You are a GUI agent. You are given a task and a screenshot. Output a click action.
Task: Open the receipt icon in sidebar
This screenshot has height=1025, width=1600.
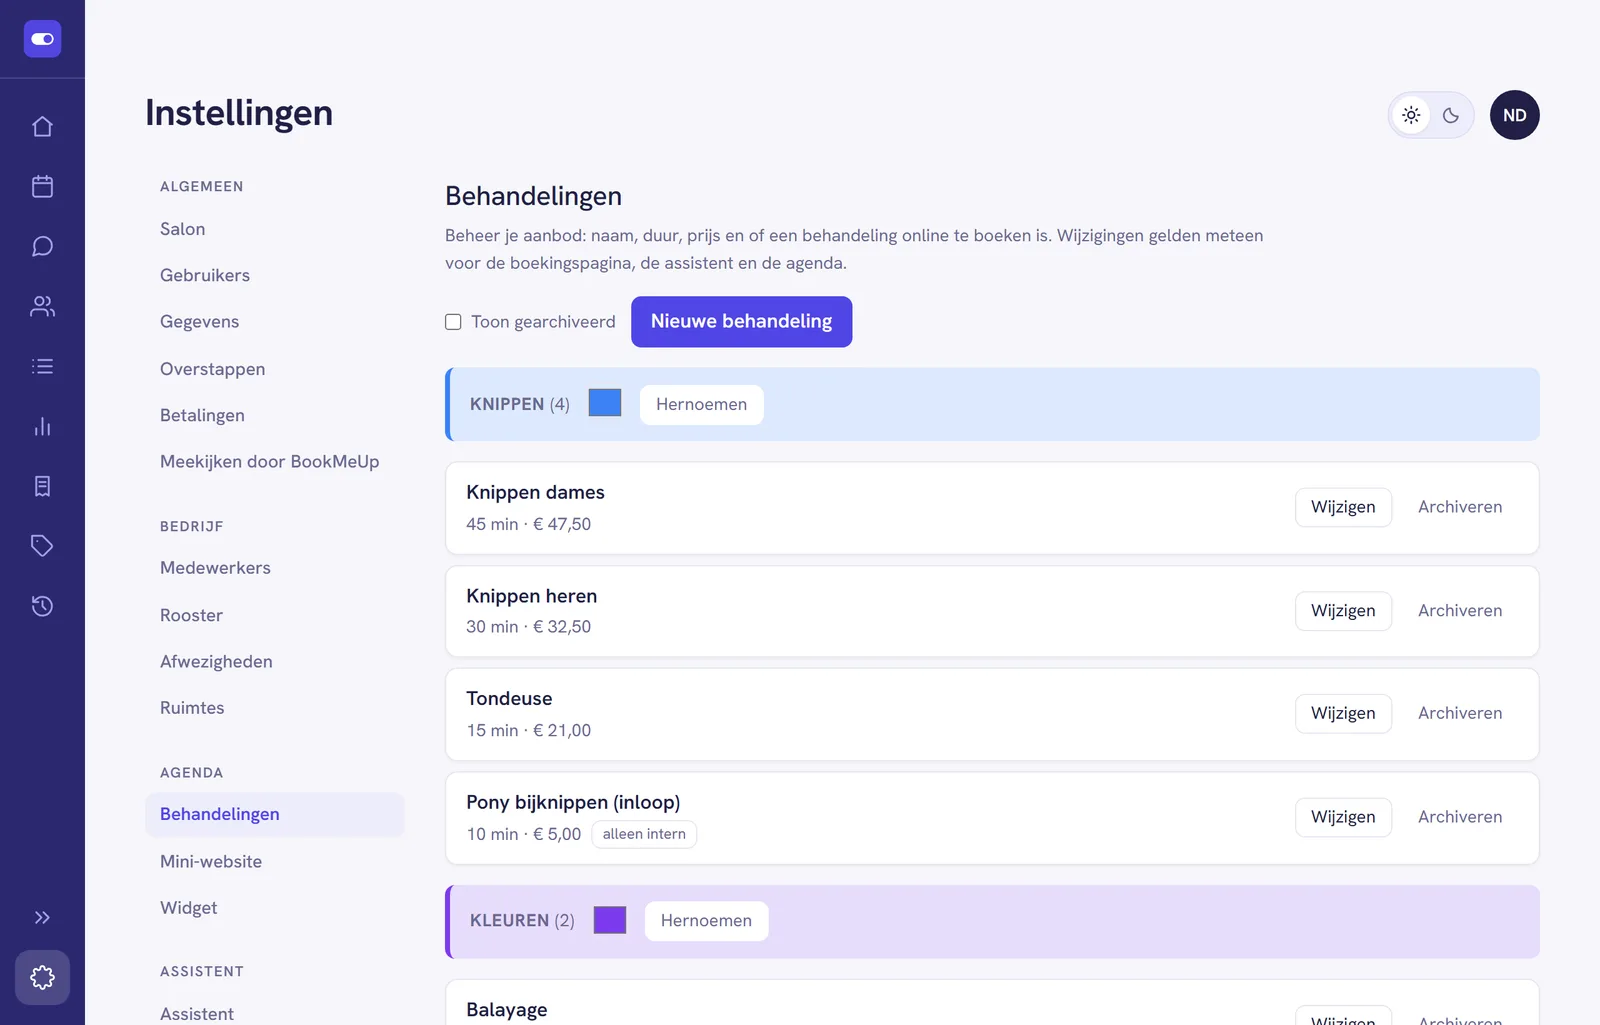click(42, 487)
